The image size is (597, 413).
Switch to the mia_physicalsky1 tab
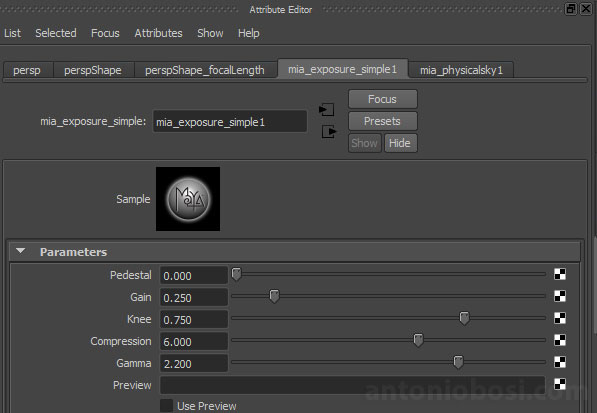coord(461,70)
